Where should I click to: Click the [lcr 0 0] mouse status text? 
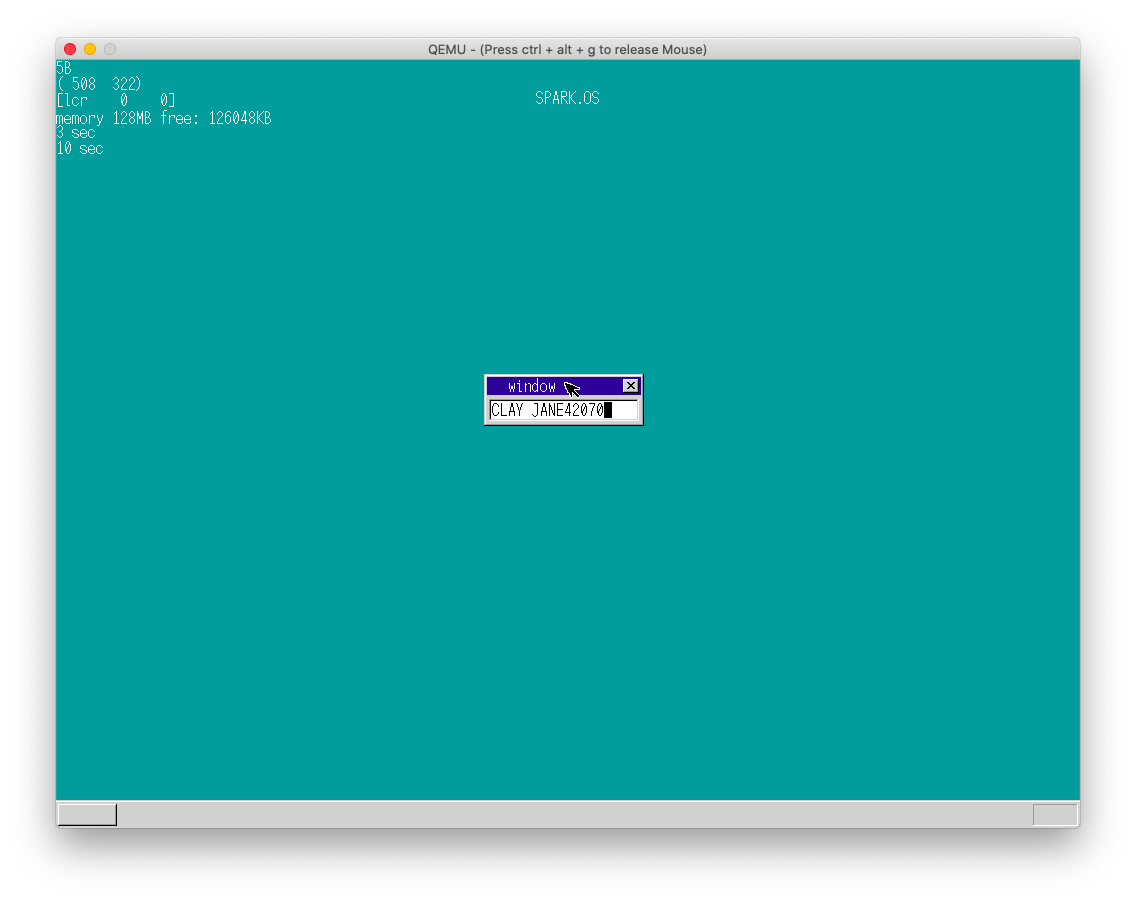click(x=116, y=100)
